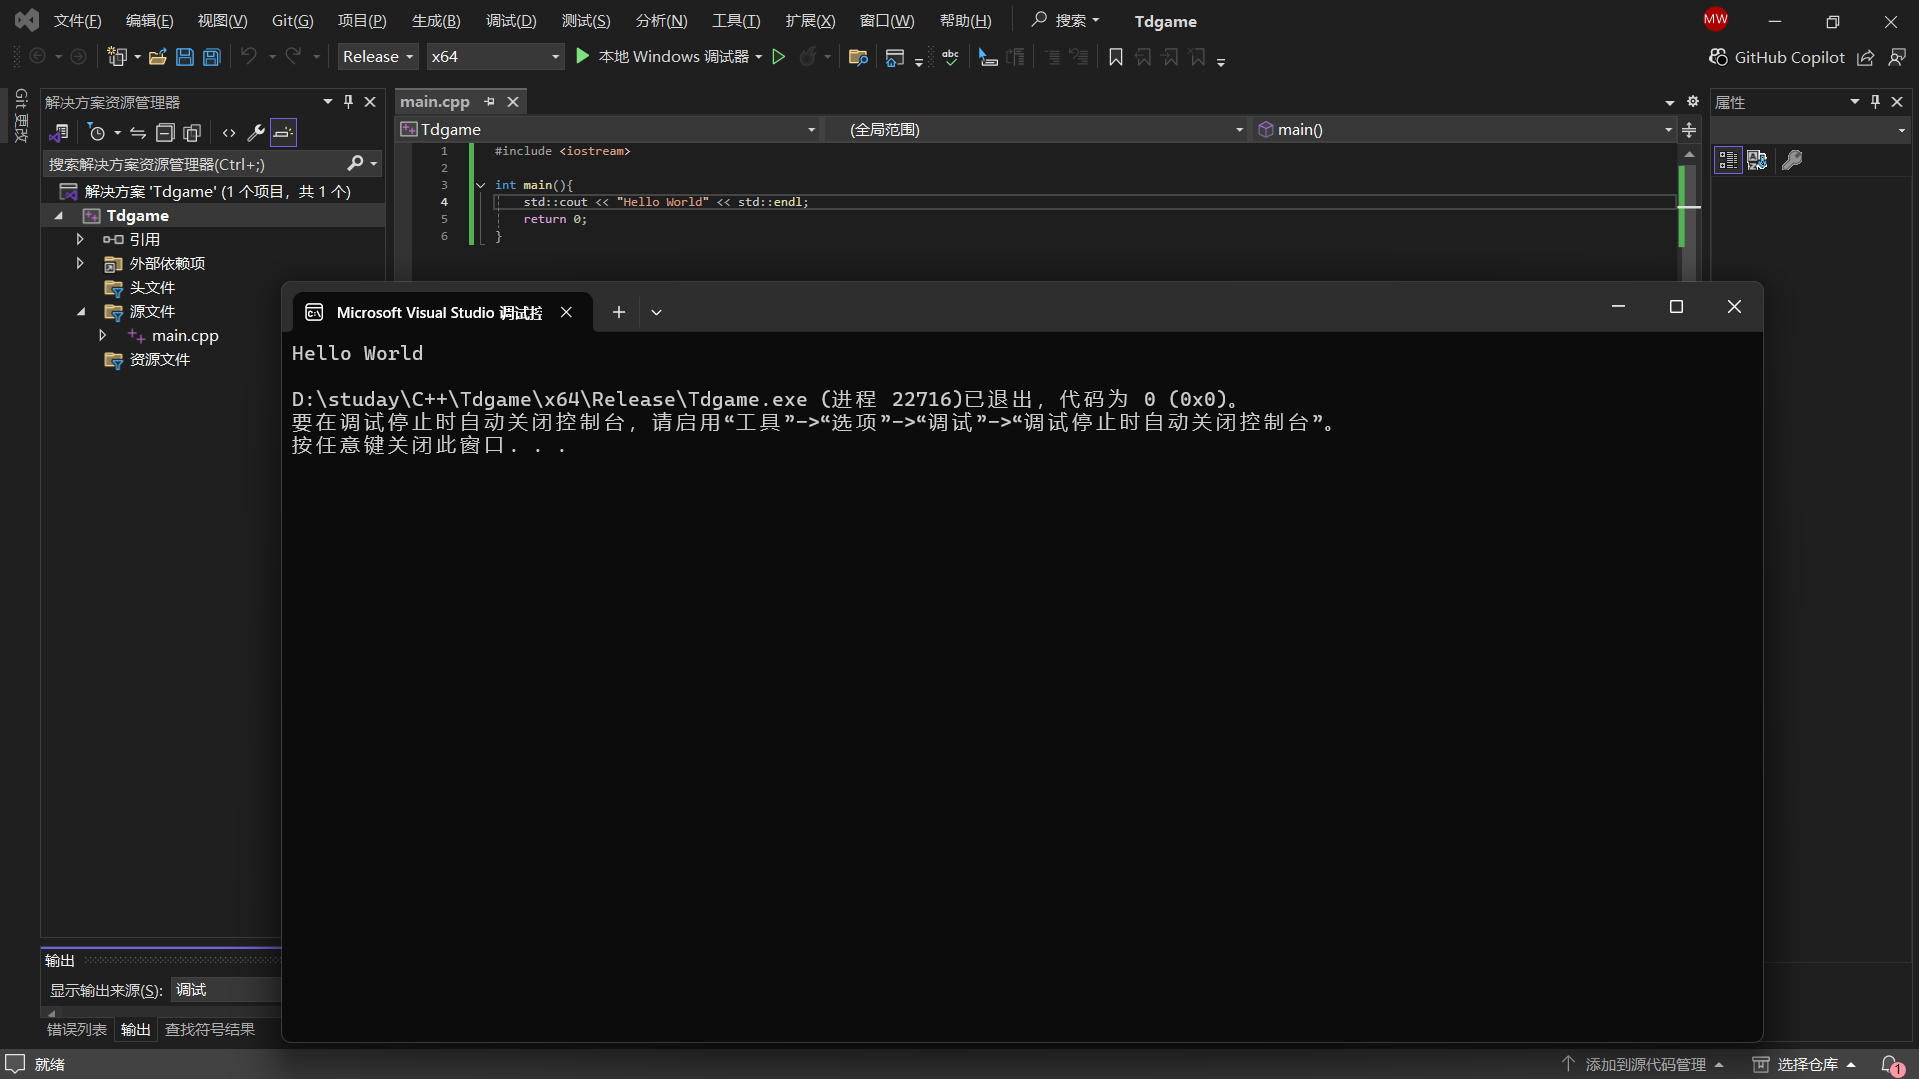Screen dimensions: 1919x1079
Task: Click the Open File folder icon
Action: (157, 57)
